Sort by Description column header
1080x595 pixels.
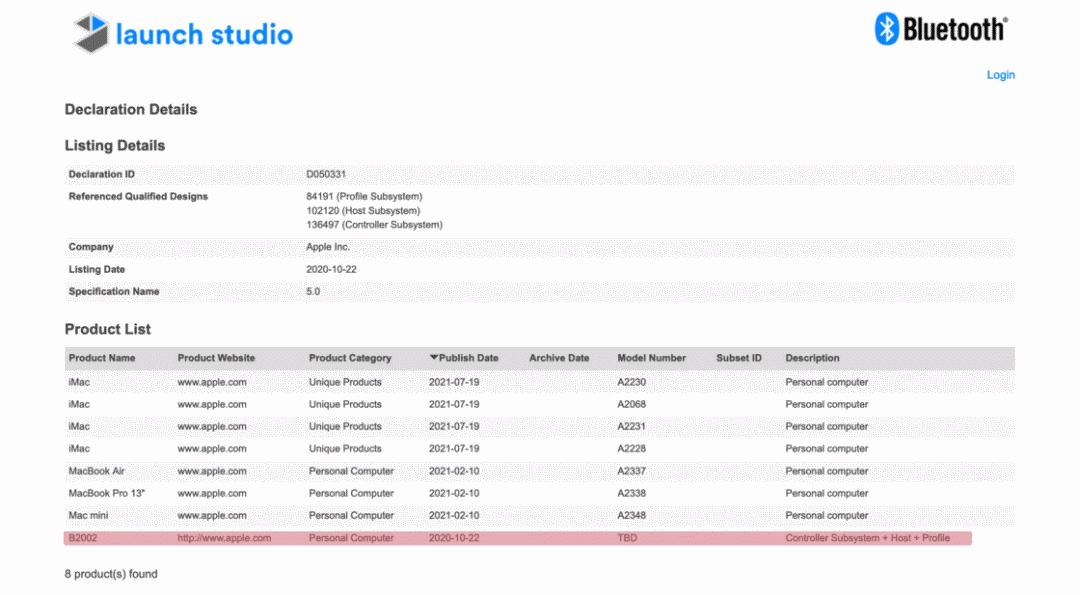coord(813,358)
